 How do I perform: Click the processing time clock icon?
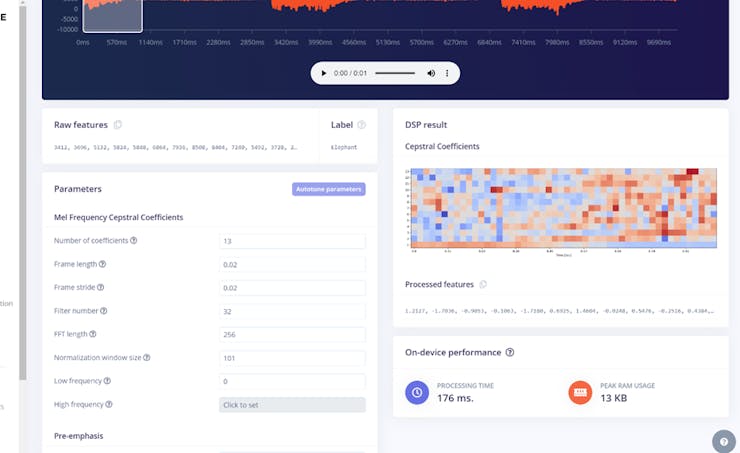[x=417, y=393]
